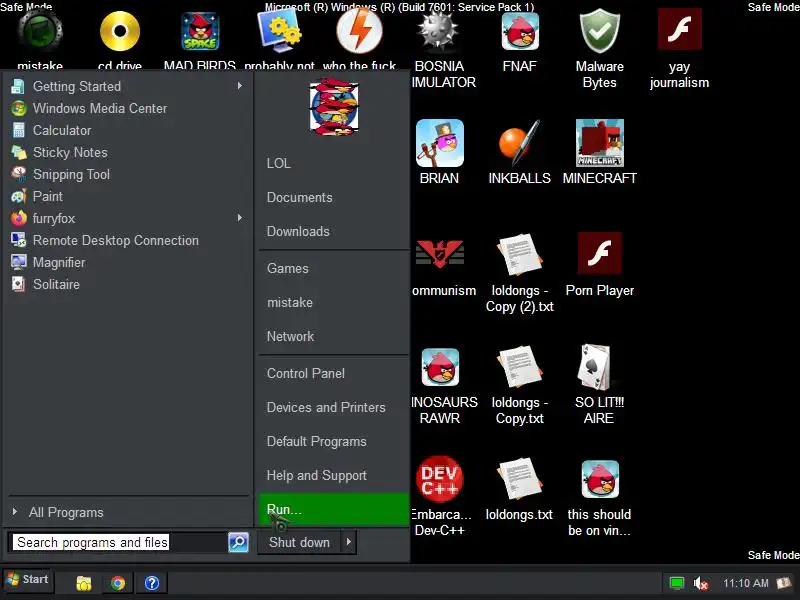Click the user account picture
This screenshot has height=600, width=800.
pyautogui.click(x=334, y=107)
